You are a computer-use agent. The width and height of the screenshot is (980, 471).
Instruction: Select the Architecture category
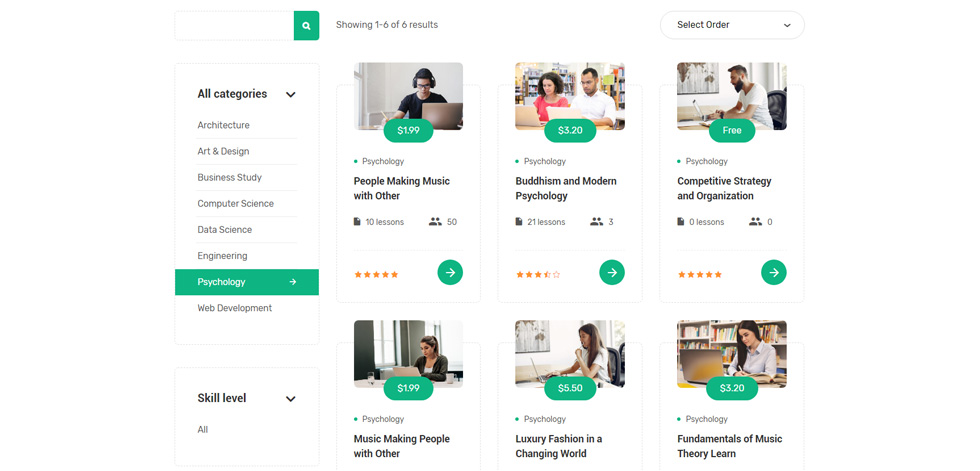pos(223,125)
